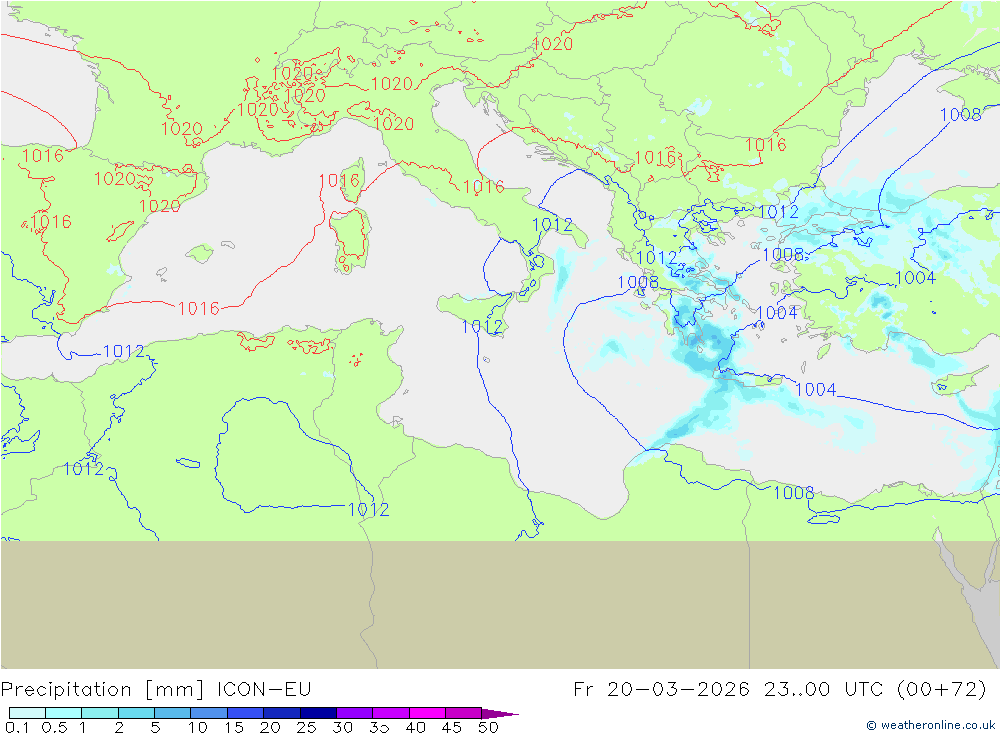Click the legend value "25"
The height and width of the screenshot is (733, 1000).
(x=306, y=727)
